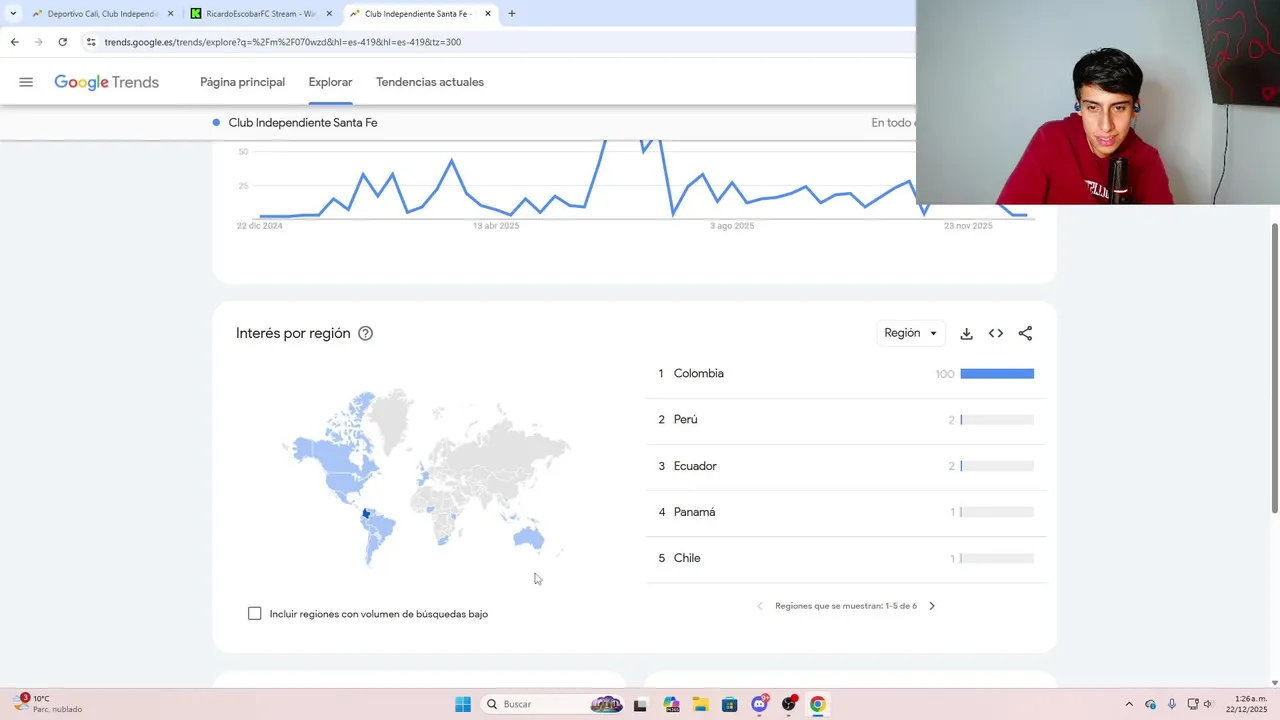The width and height of the screenshot is (1280, 720).
Task: Select the Explorar nav item
Action: [x=330, y=82]
